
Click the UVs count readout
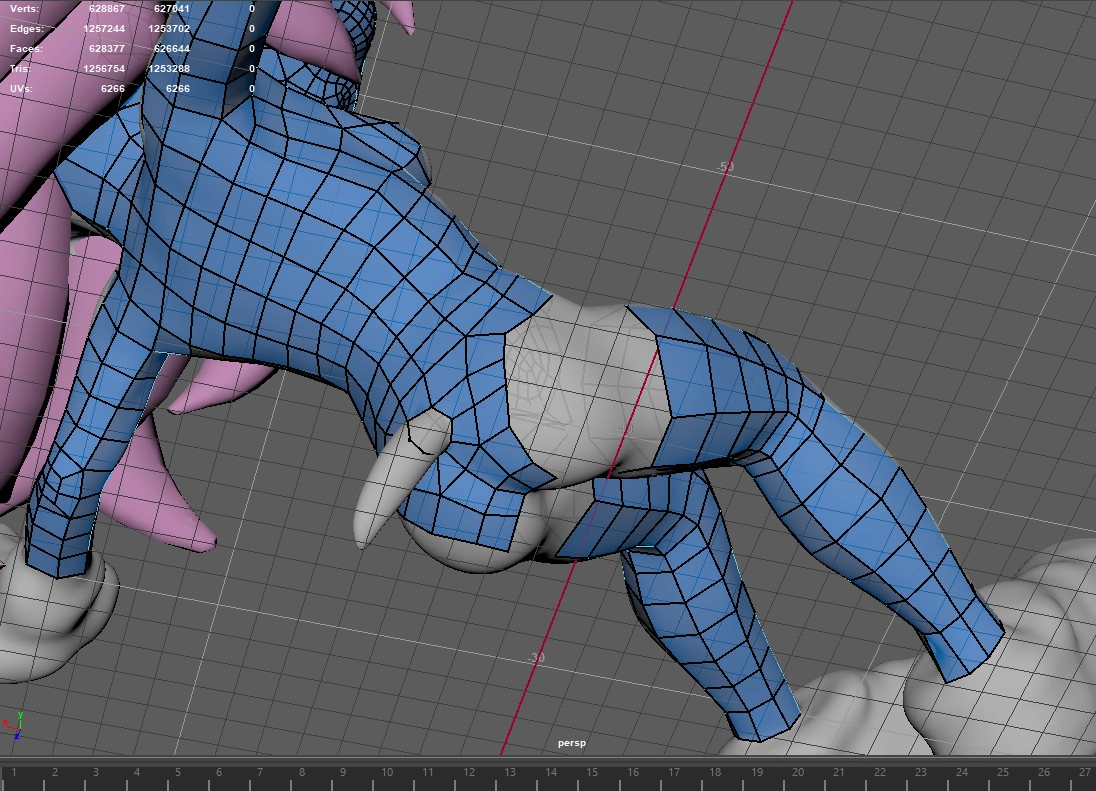point(112,89)
